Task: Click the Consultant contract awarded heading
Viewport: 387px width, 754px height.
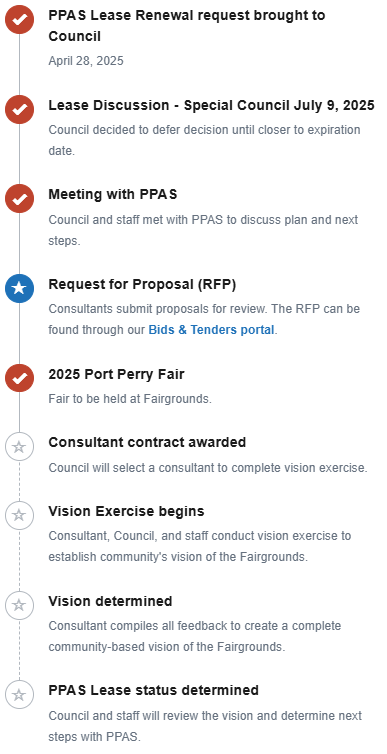Action: pyautogui.click(x=147, y=442)
